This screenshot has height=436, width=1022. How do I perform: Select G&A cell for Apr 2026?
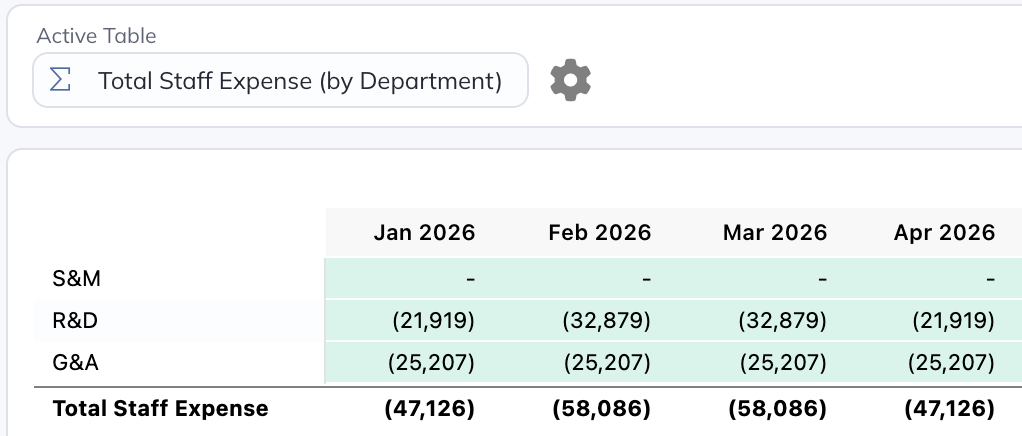coord(951,363)
